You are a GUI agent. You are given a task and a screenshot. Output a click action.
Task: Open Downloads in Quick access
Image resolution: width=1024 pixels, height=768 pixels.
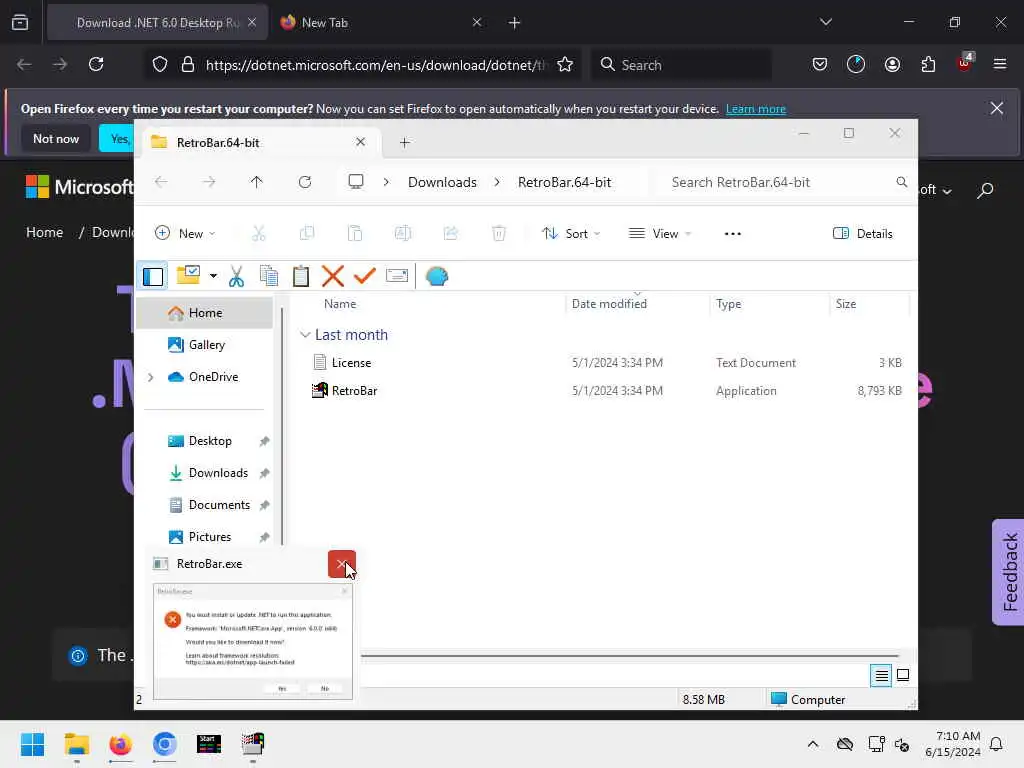(217, 473)
